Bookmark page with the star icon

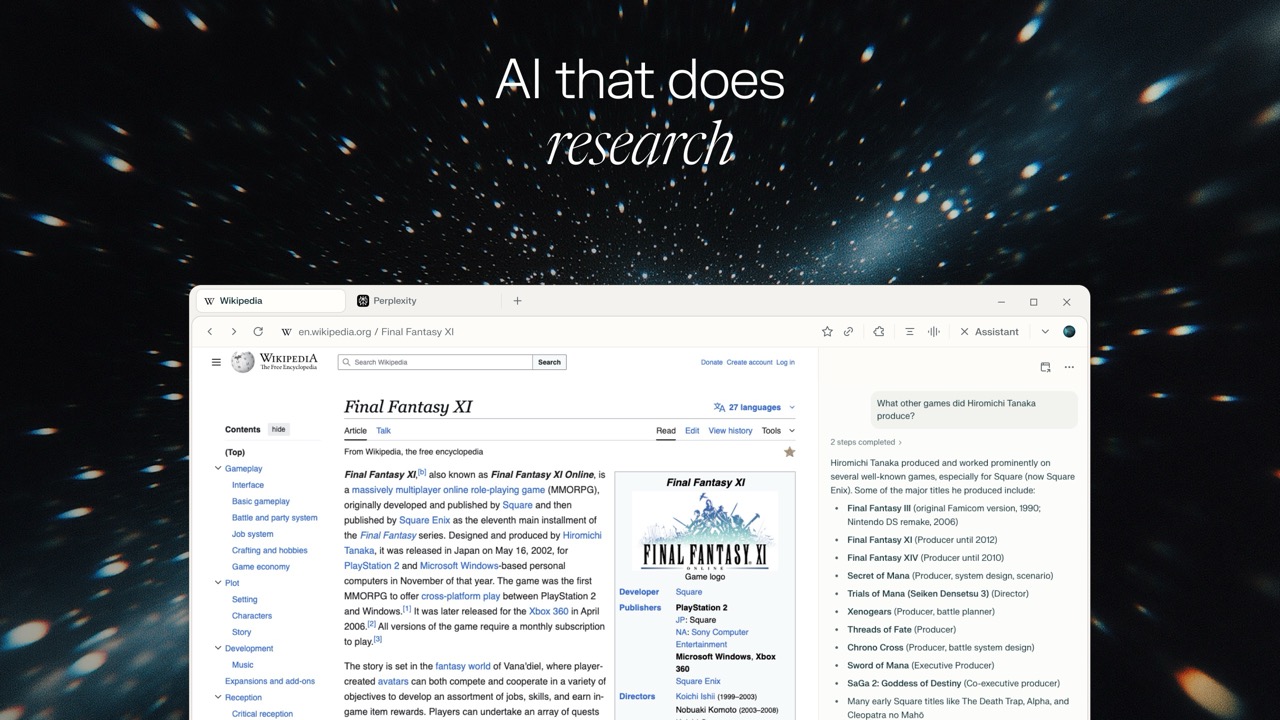pyautogui.click(x=827, y=332)
